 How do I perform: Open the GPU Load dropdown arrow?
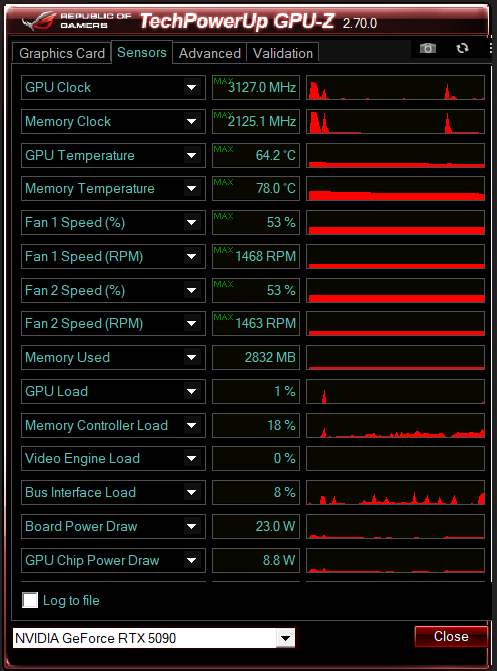point(191,391)
